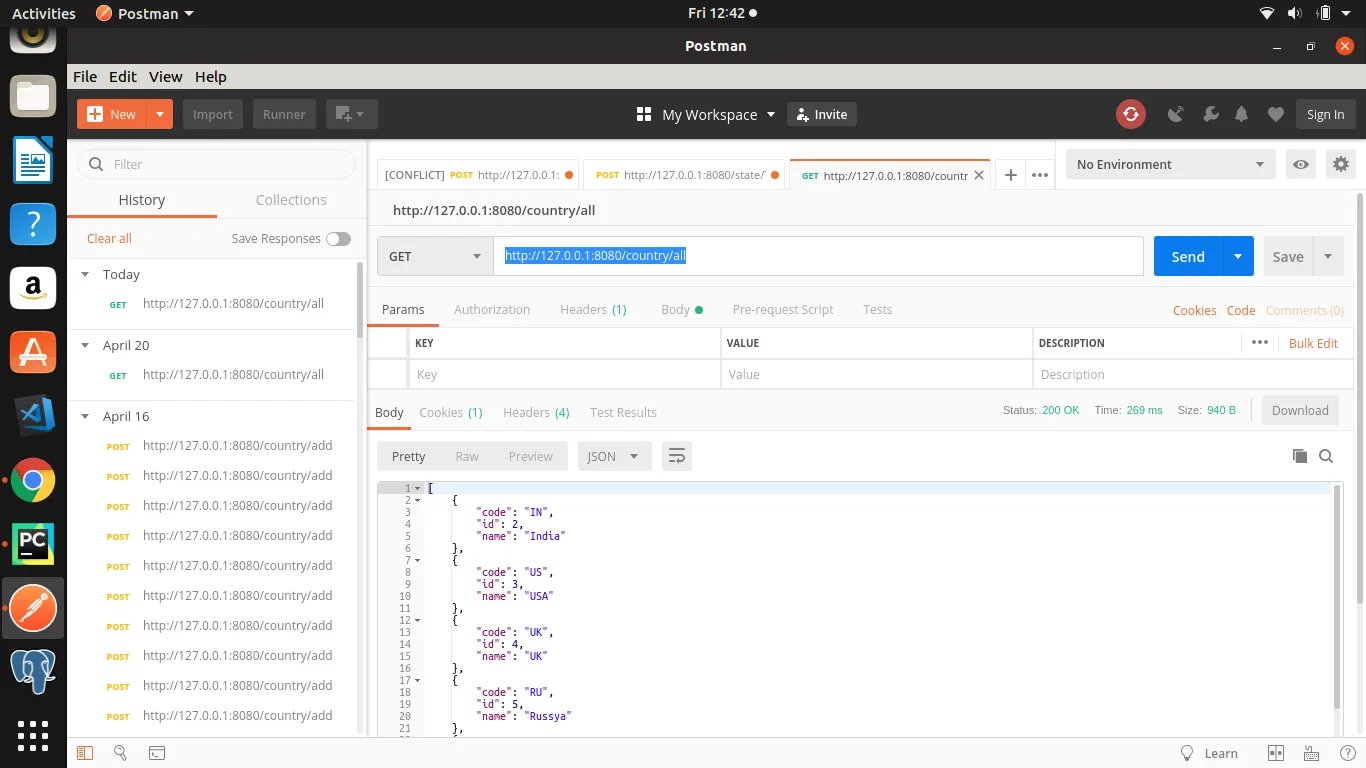
Task: Switch to two pane layout icon
Action: click(x=1275, y=753)
